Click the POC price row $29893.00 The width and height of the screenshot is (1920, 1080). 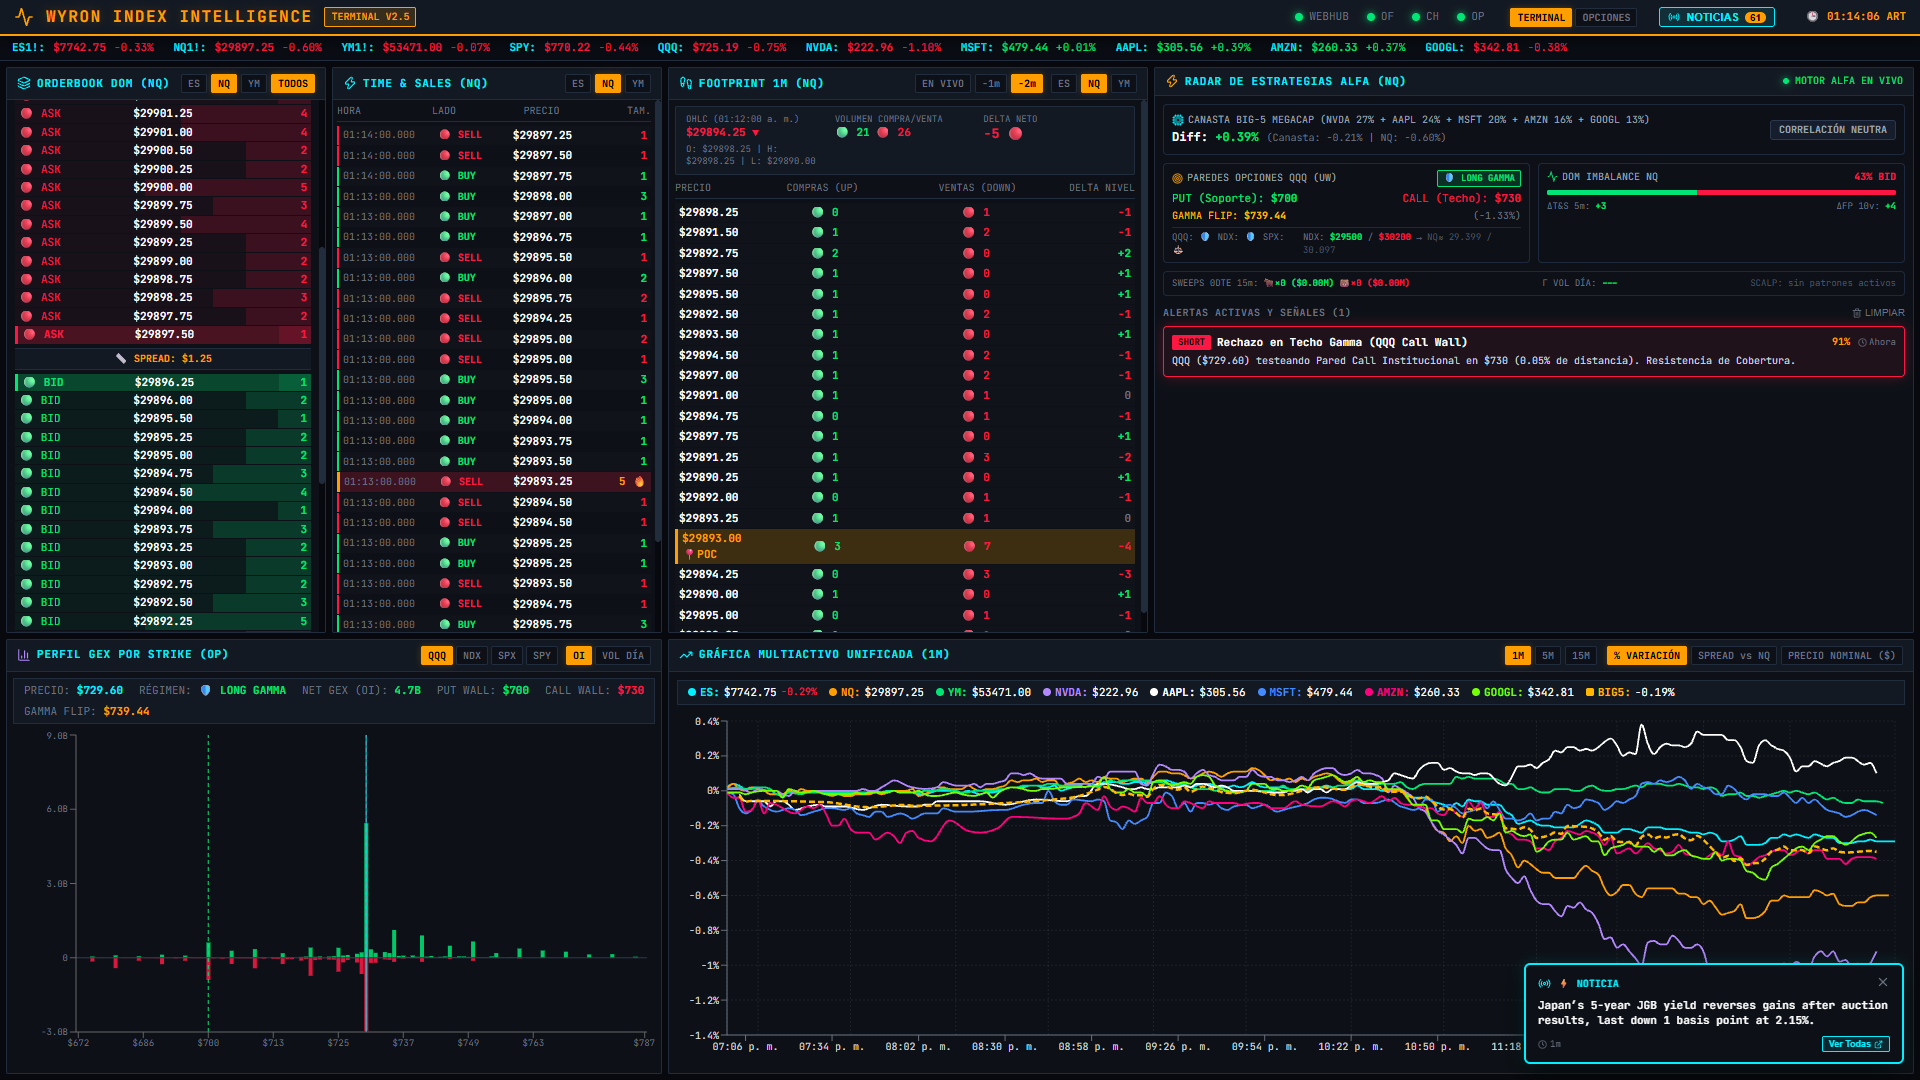tap(905, 546)
